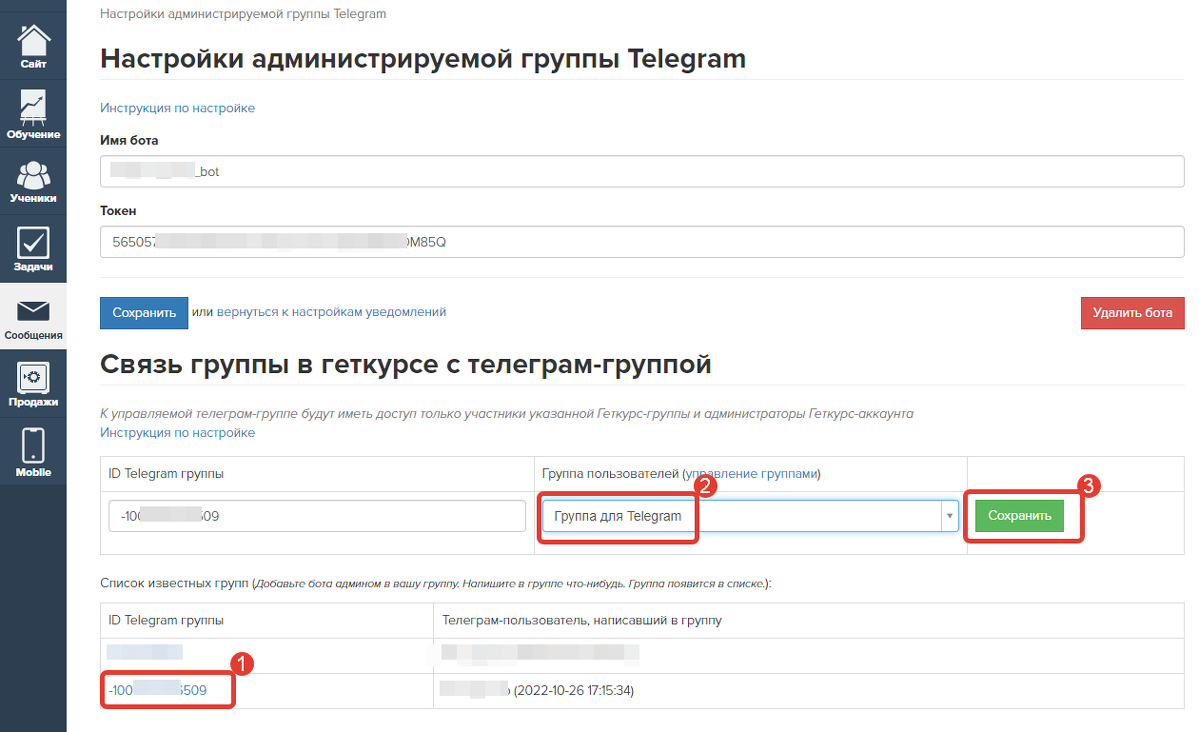Click the Телеграм-пользователь, написавший в группу column header
Image resolution: width=1199 pixels, height=732 pixels.
coord(582,620)
